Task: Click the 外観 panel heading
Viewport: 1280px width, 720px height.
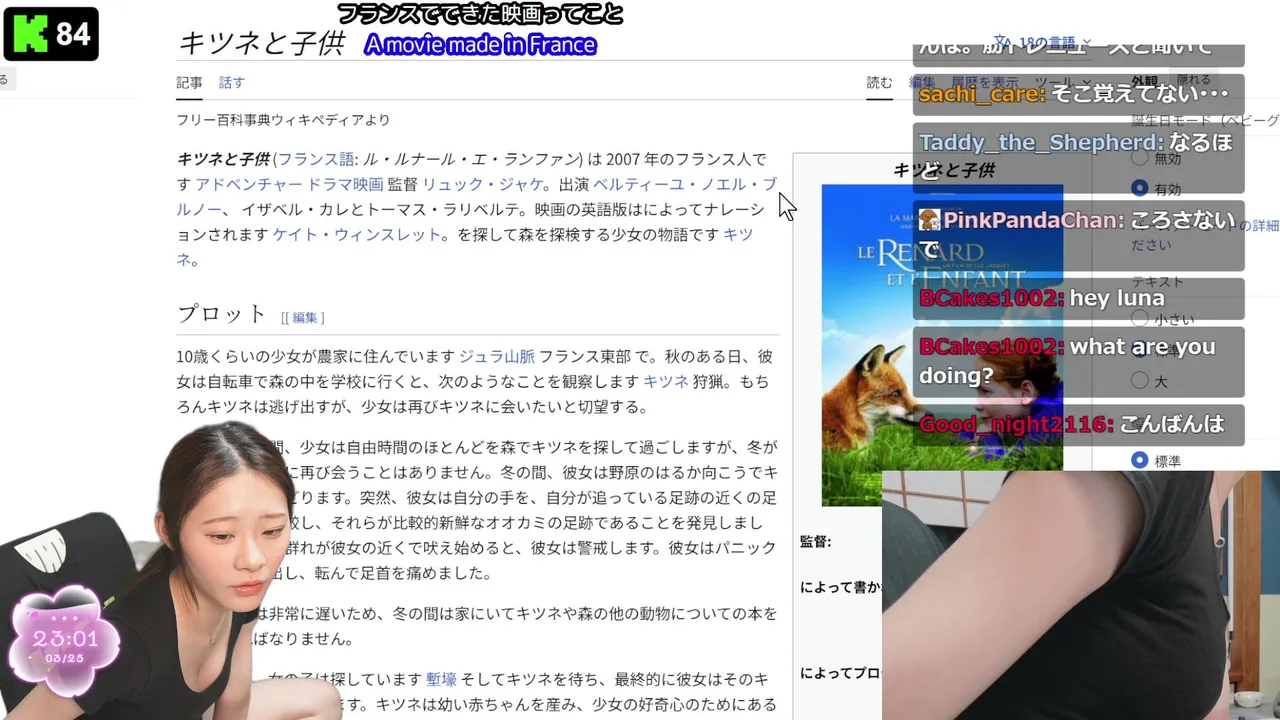Action: [x=1145, y=81]
